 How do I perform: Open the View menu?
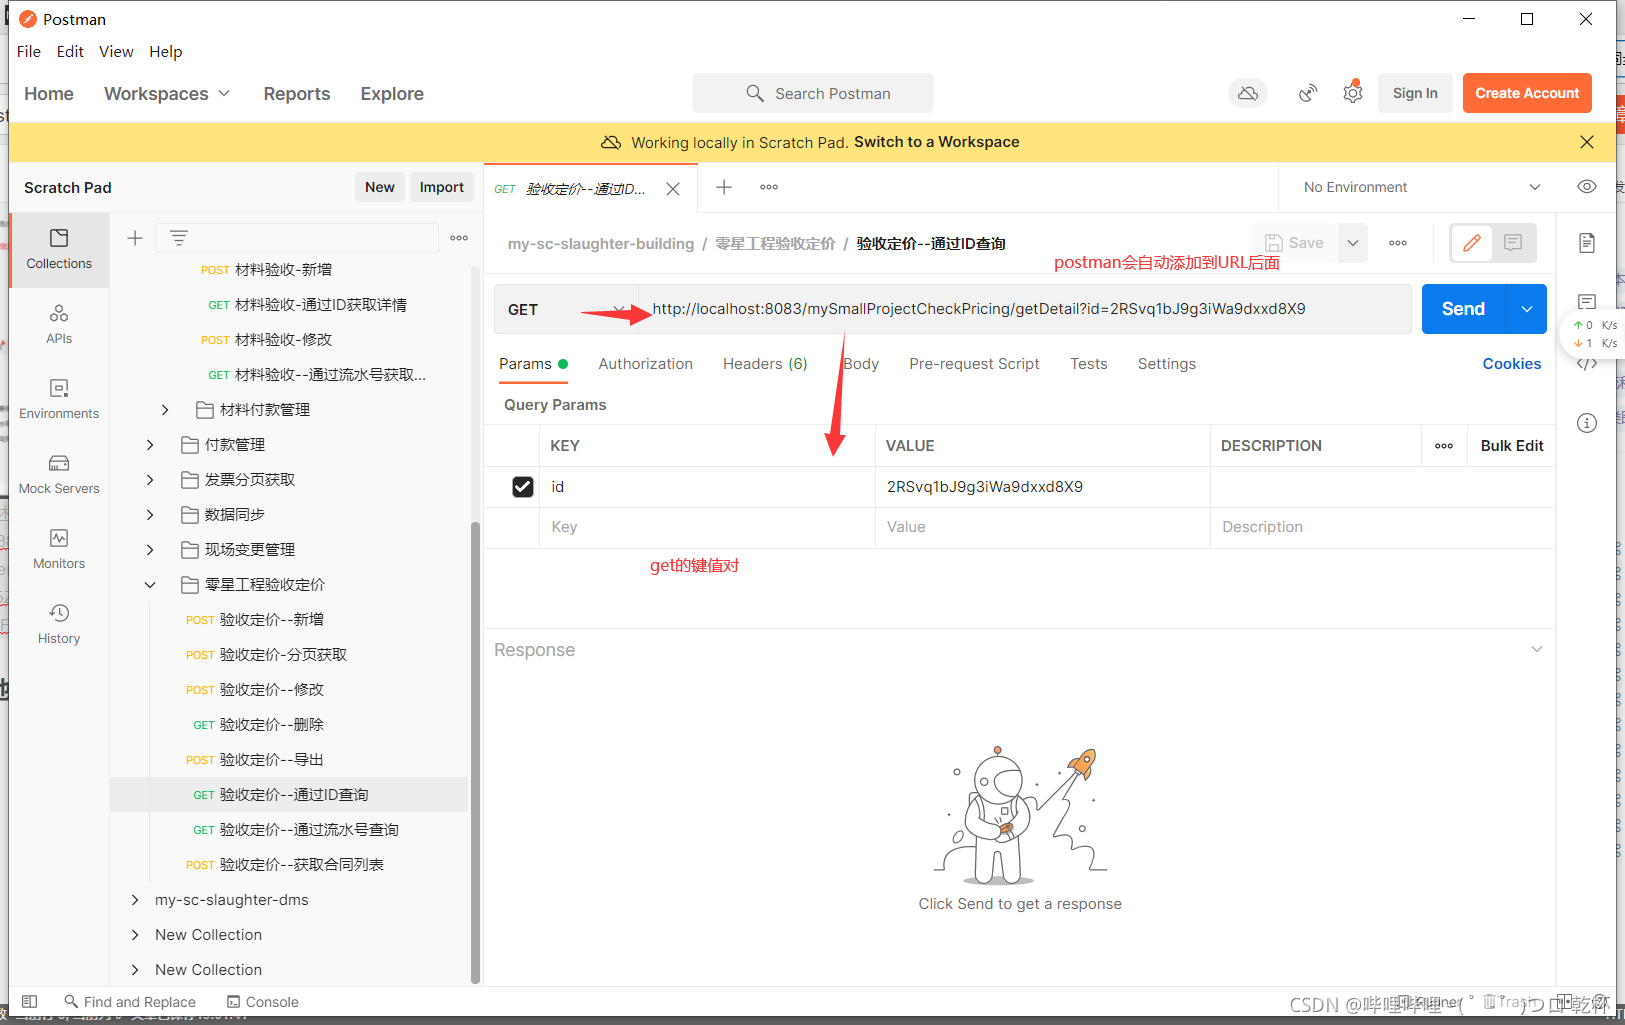116,52
